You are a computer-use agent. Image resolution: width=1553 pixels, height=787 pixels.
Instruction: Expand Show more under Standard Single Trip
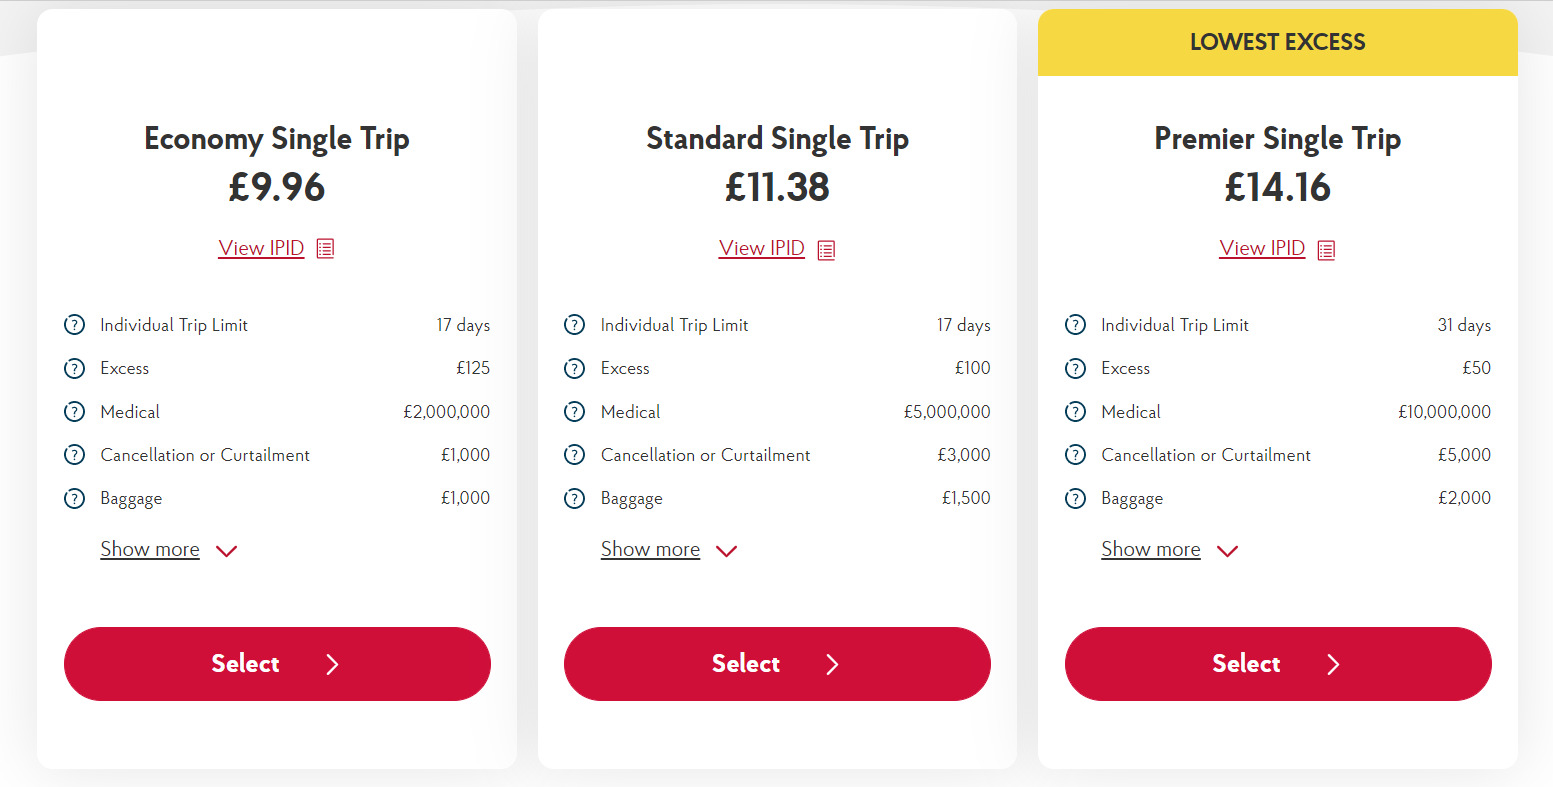click(x=650, y=550)
